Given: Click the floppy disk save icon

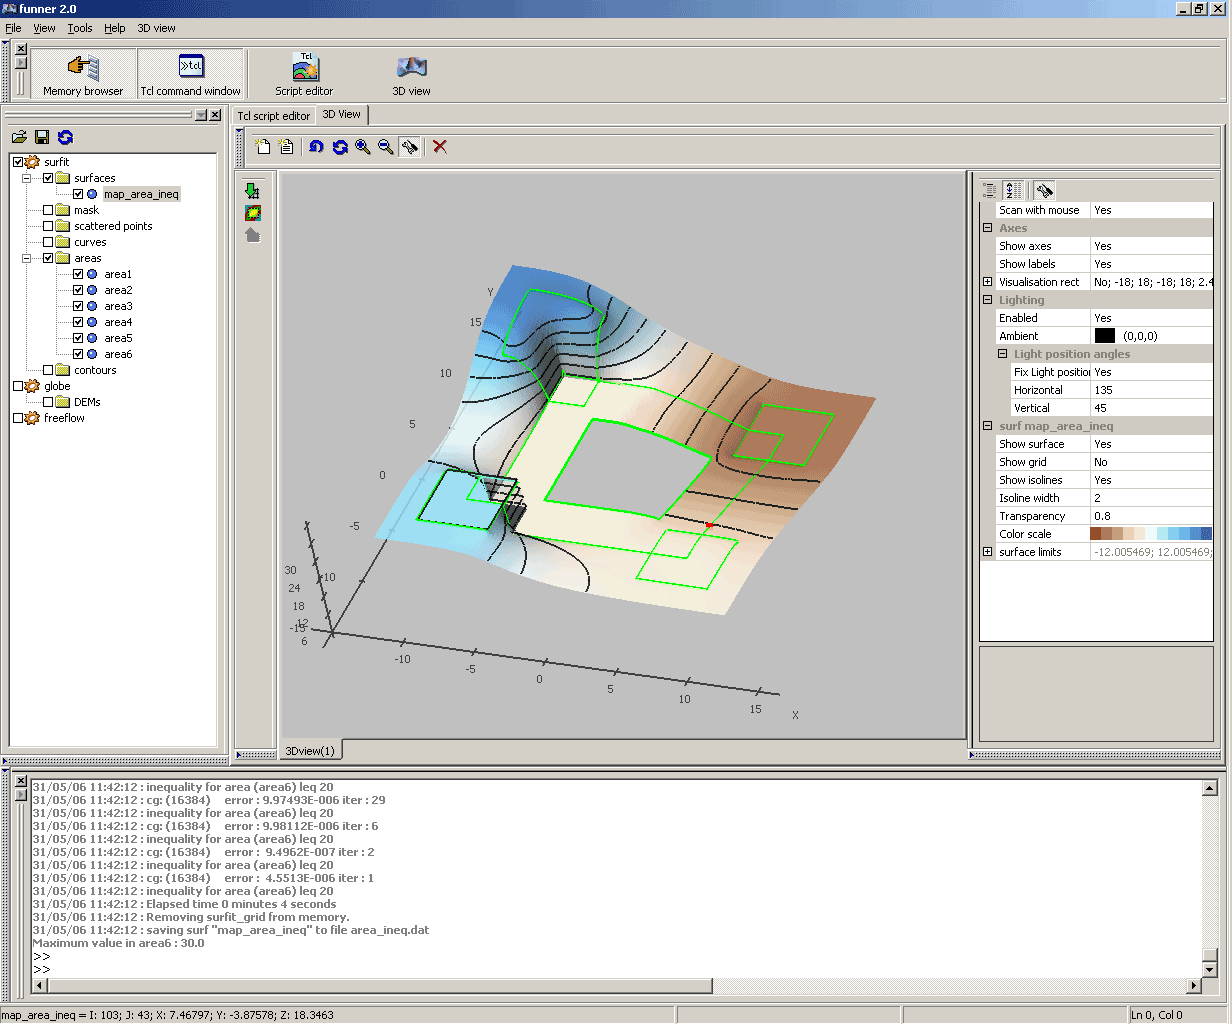Looking at the screenshot, I should pyautogui.click(x=42, y=138).
